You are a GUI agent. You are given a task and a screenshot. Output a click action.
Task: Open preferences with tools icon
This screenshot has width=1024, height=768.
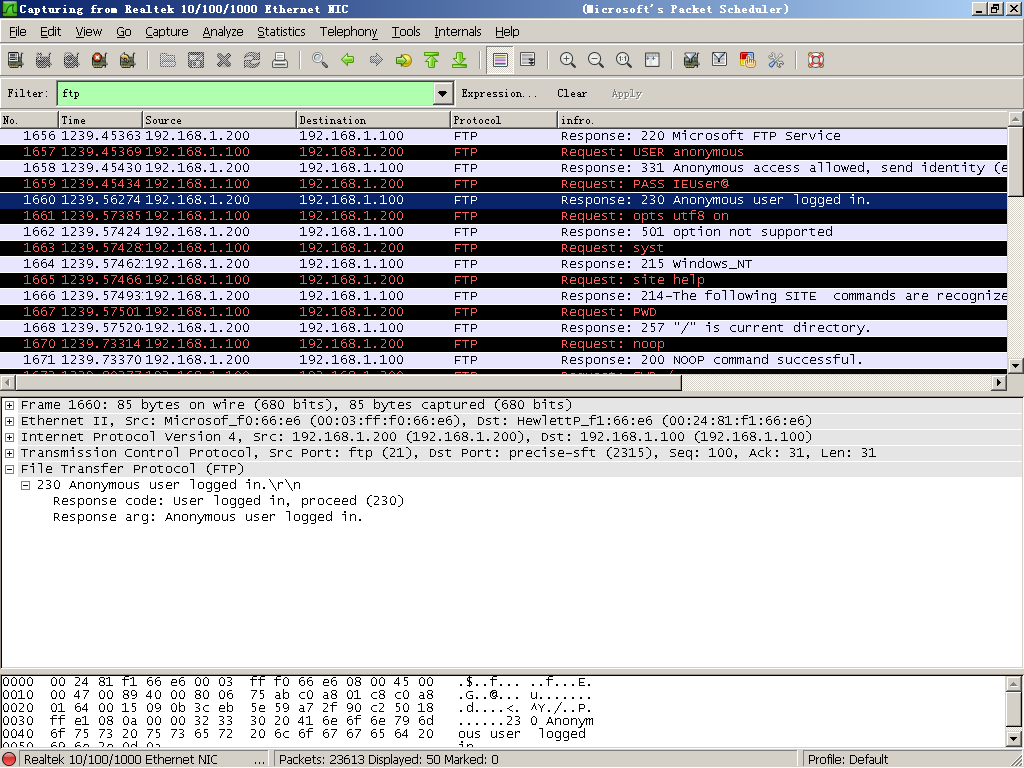point(776,60)
